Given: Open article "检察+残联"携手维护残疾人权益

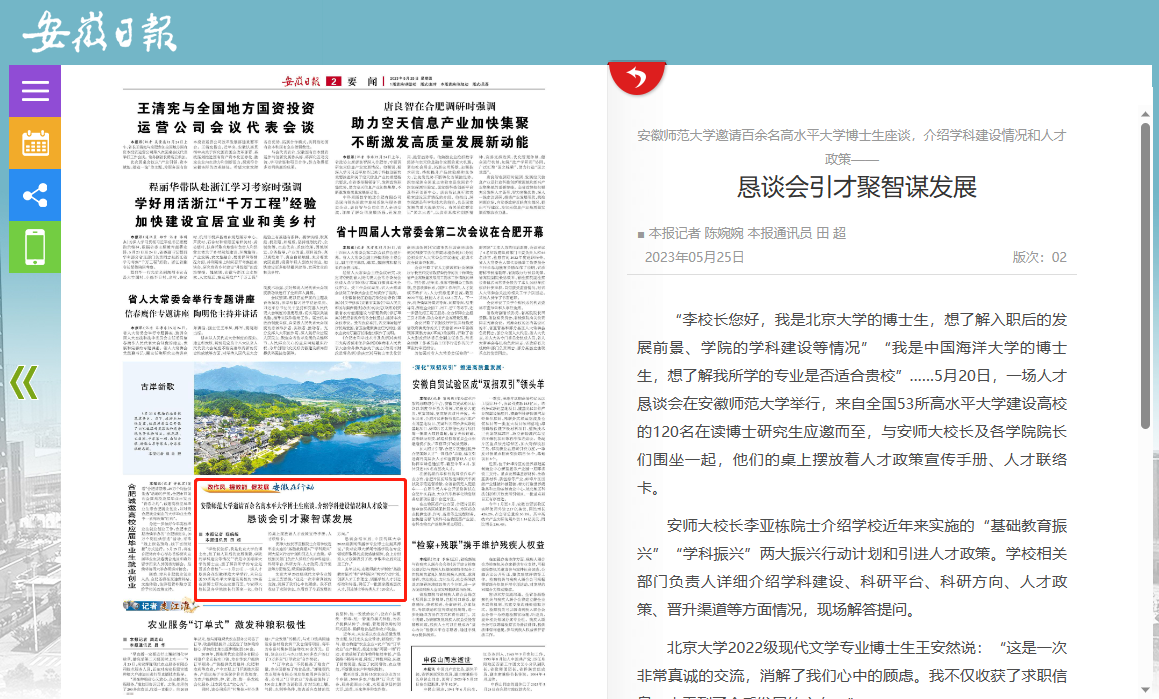Looking at the screenshot, I should tap(478, 545).
